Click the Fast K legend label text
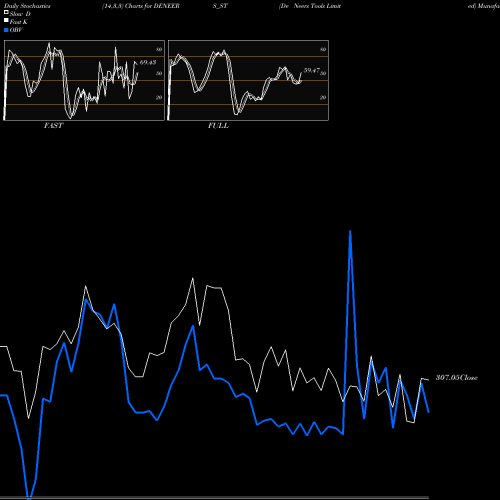Viewport: 500px width, 500px height. point(19,22)
